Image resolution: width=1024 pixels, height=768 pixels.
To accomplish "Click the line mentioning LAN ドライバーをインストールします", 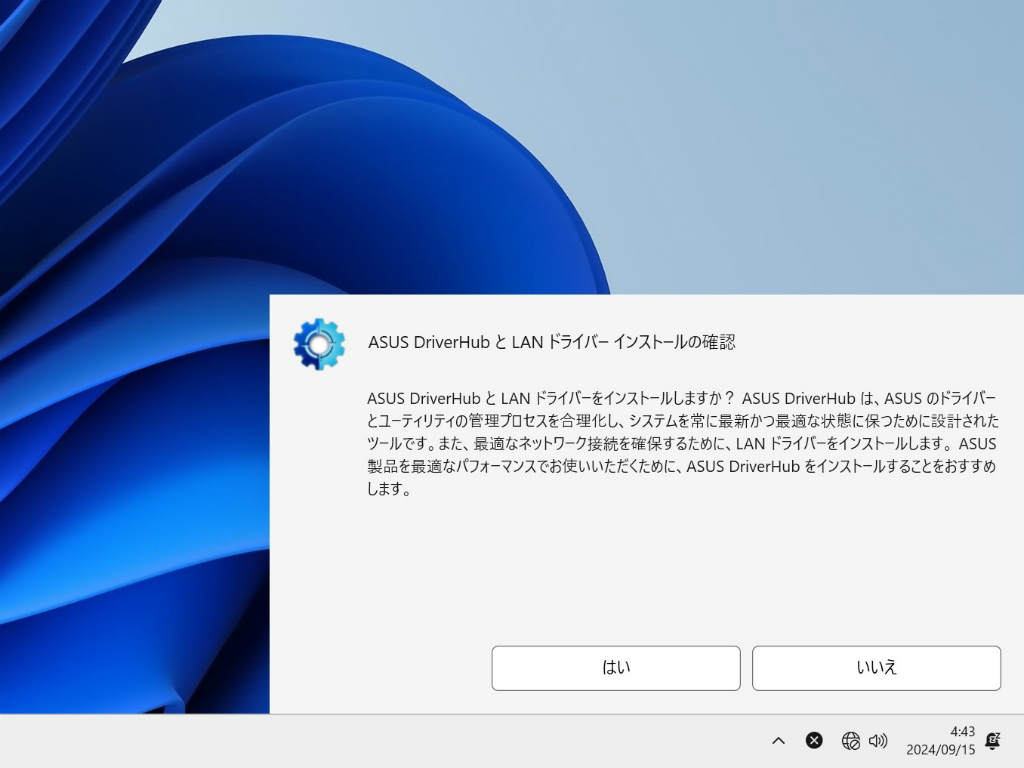I will tap(681, 443).
